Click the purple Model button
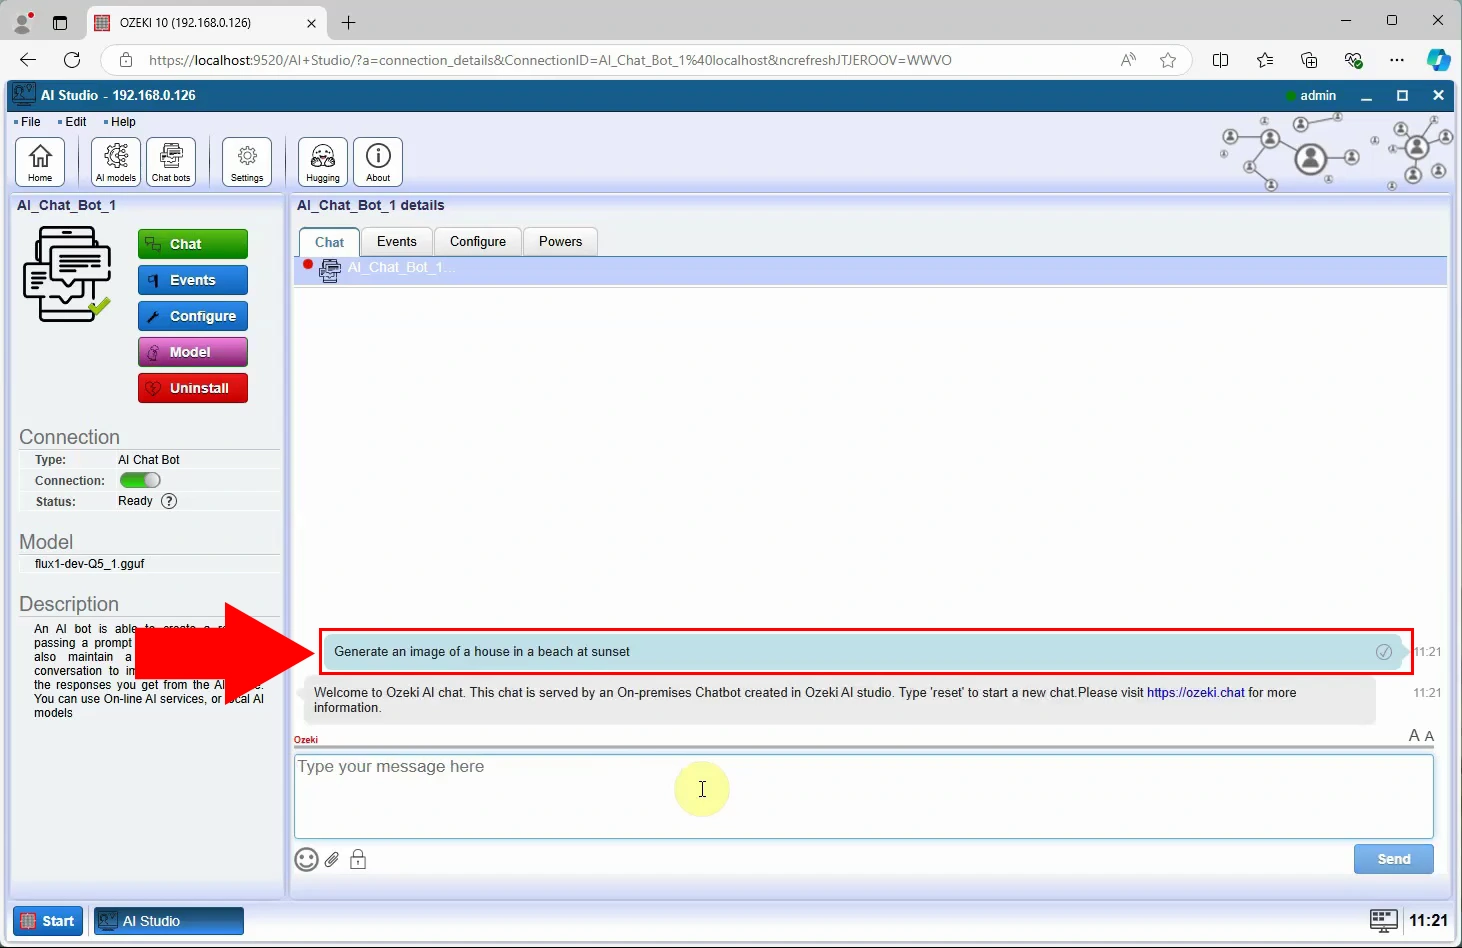The image size is (1462, 948). (x=193, y=352)
